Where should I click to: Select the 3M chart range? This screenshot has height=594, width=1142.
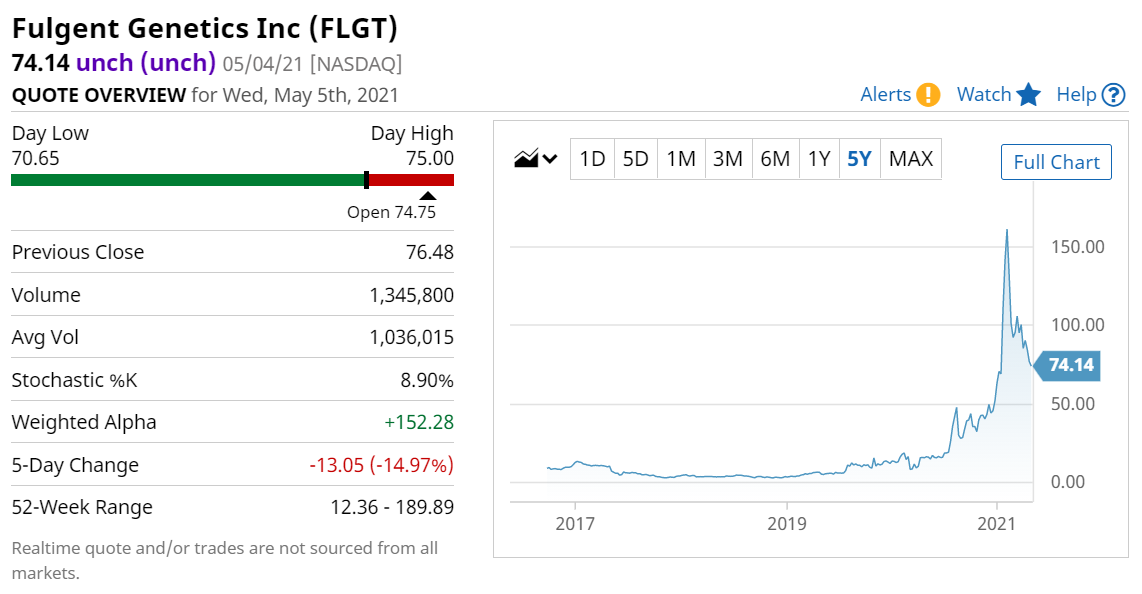[728, 159]
